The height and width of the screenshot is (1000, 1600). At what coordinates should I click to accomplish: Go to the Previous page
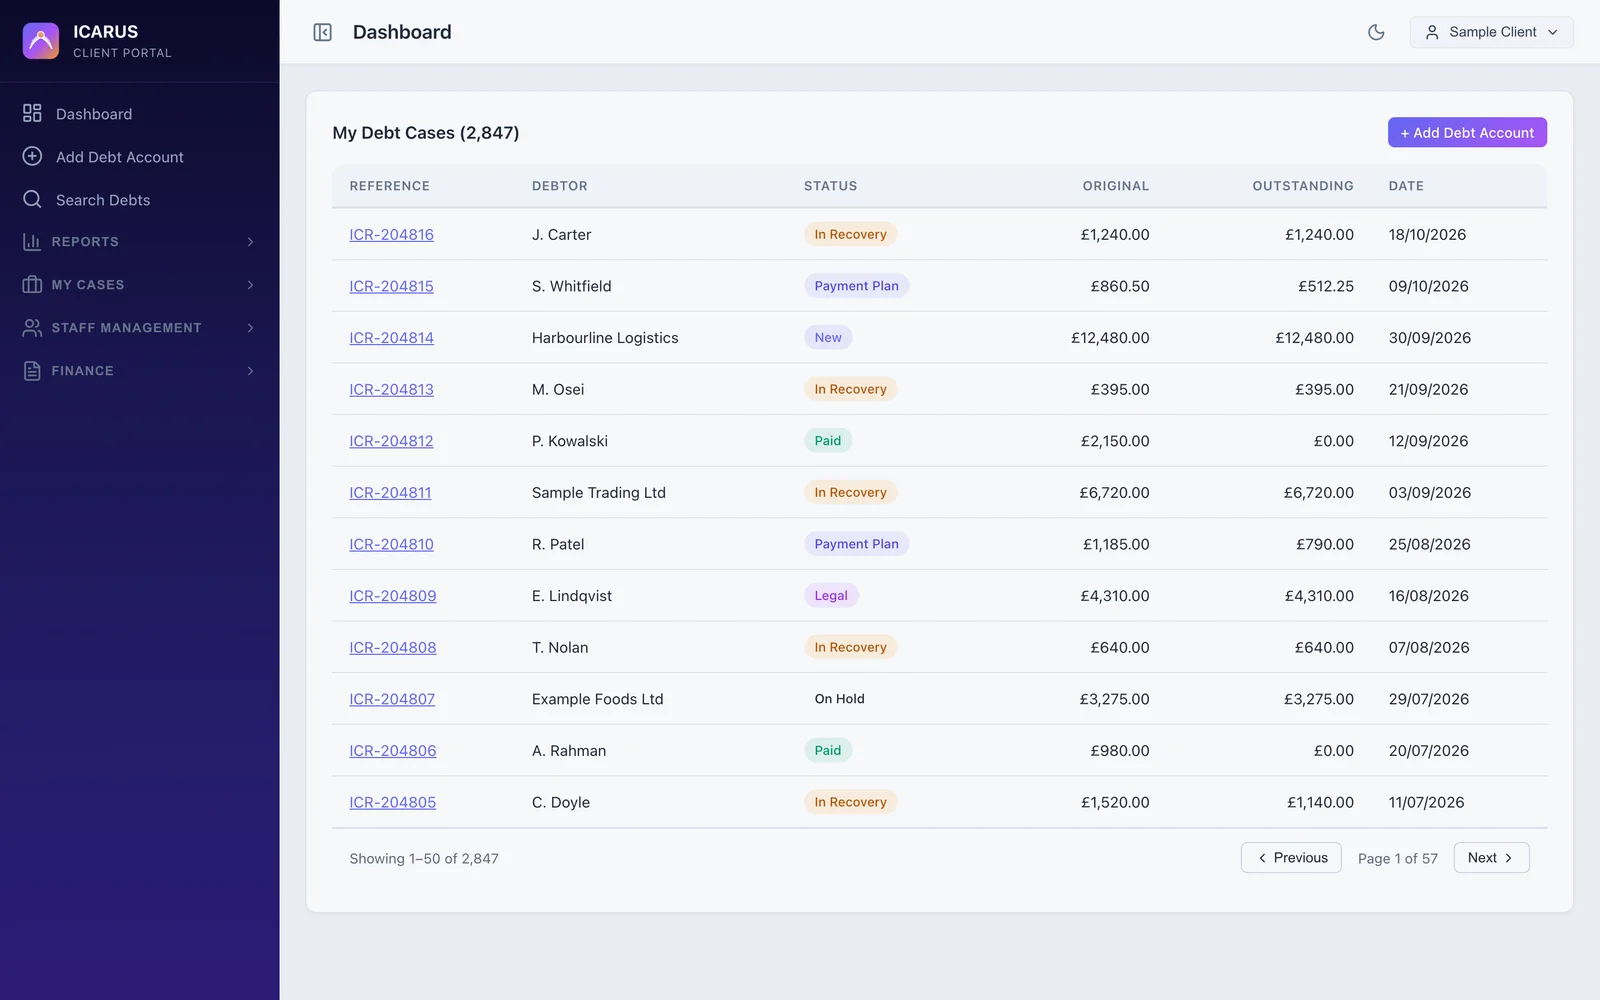pyautogui.click(x=1291, y=858)
